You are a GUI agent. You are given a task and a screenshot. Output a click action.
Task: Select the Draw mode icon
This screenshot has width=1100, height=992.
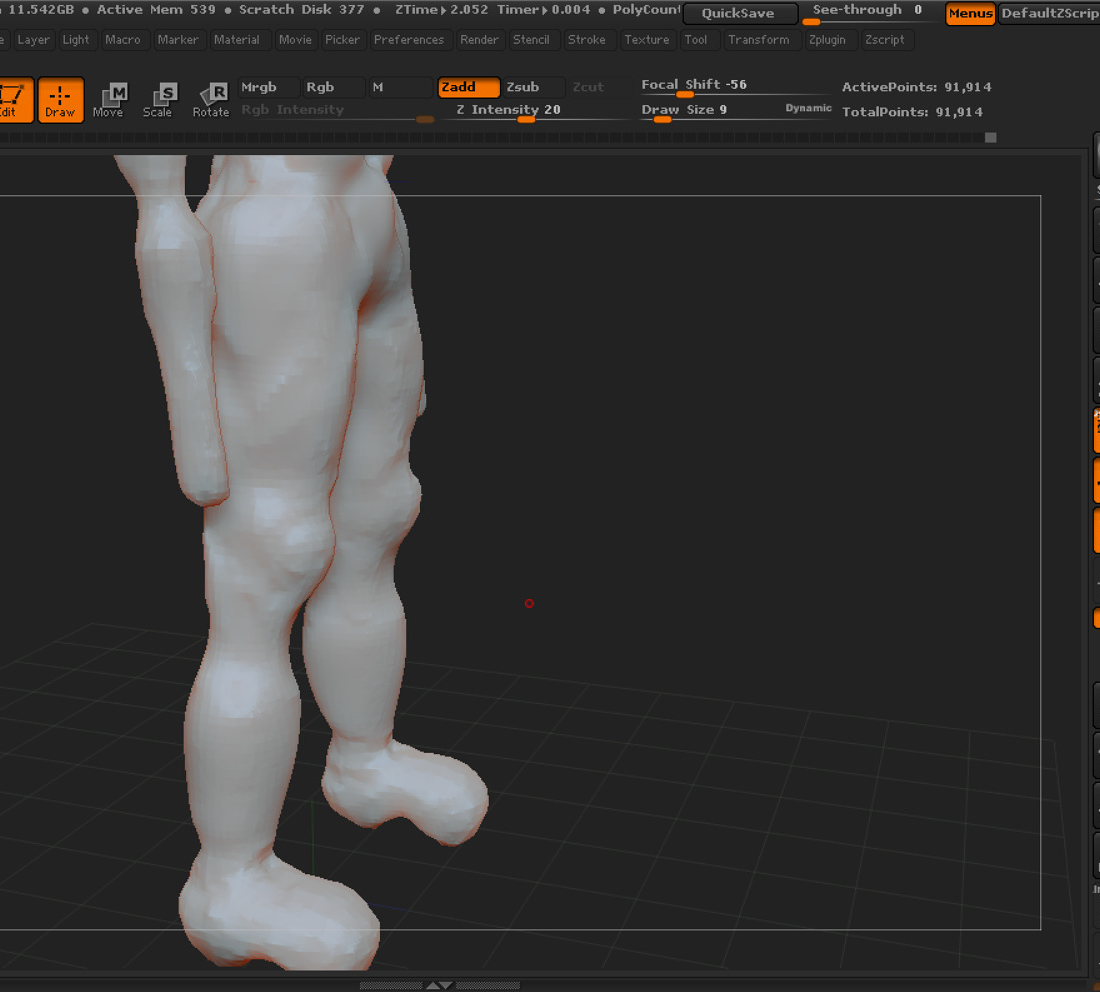point(60,100)
